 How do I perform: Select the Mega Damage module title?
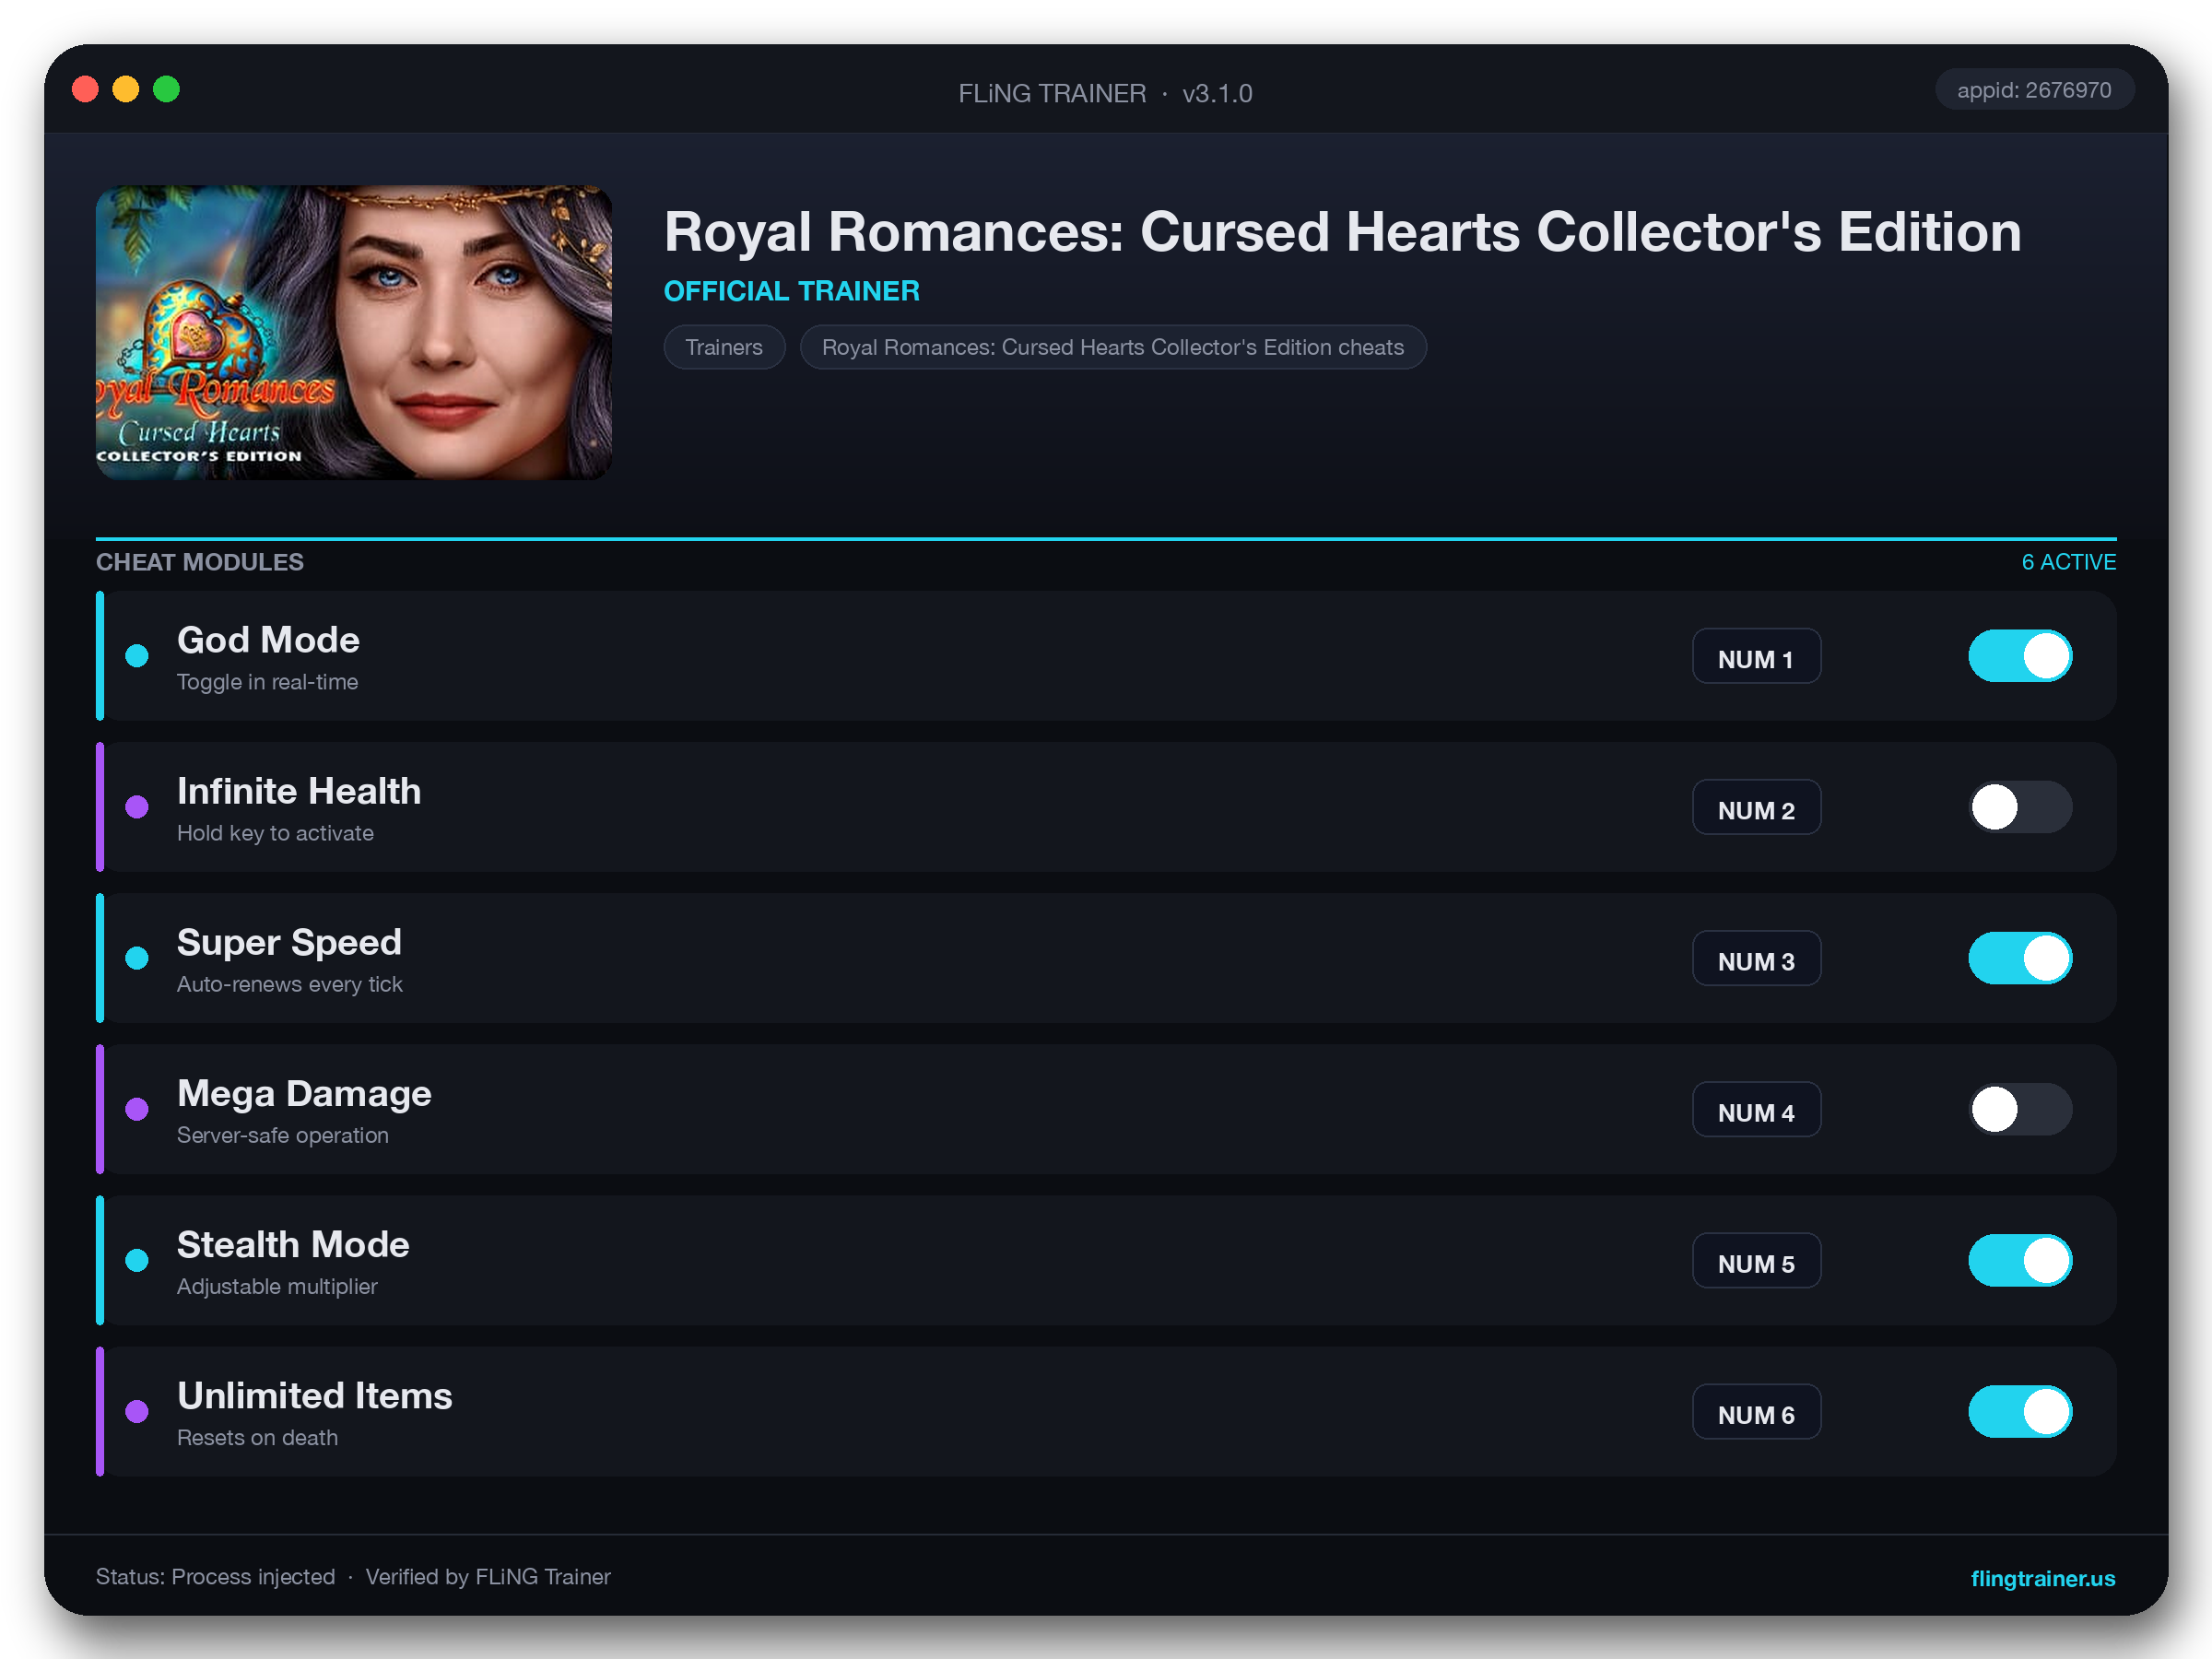[x=304, y=1094]
